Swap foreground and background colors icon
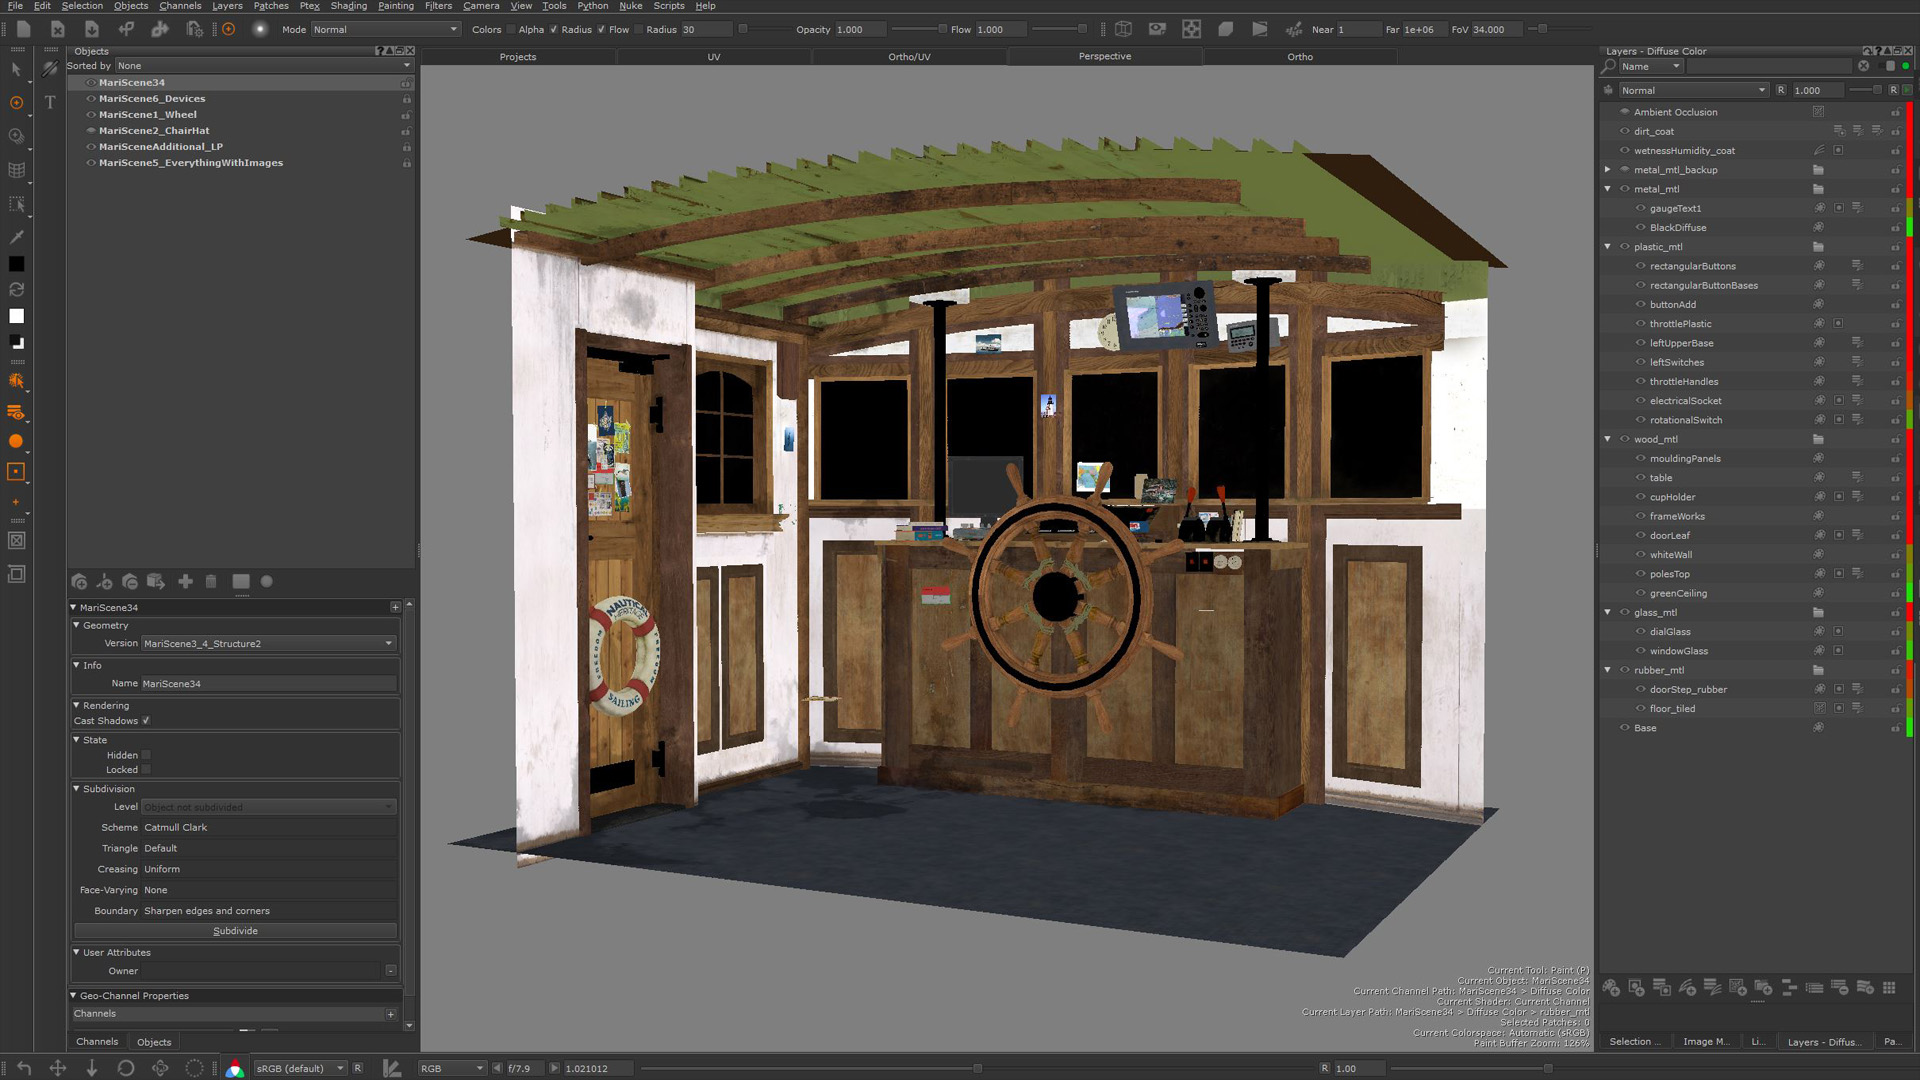 [x=16, y=290]
